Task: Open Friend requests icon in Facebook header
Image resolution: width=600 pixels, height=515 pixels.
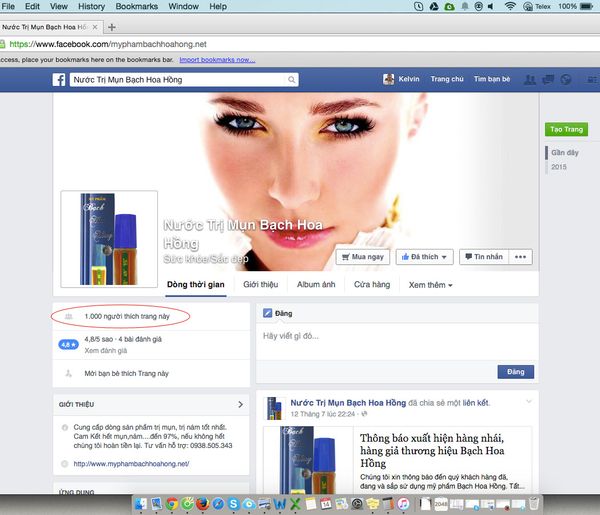Action: point(530,80)
